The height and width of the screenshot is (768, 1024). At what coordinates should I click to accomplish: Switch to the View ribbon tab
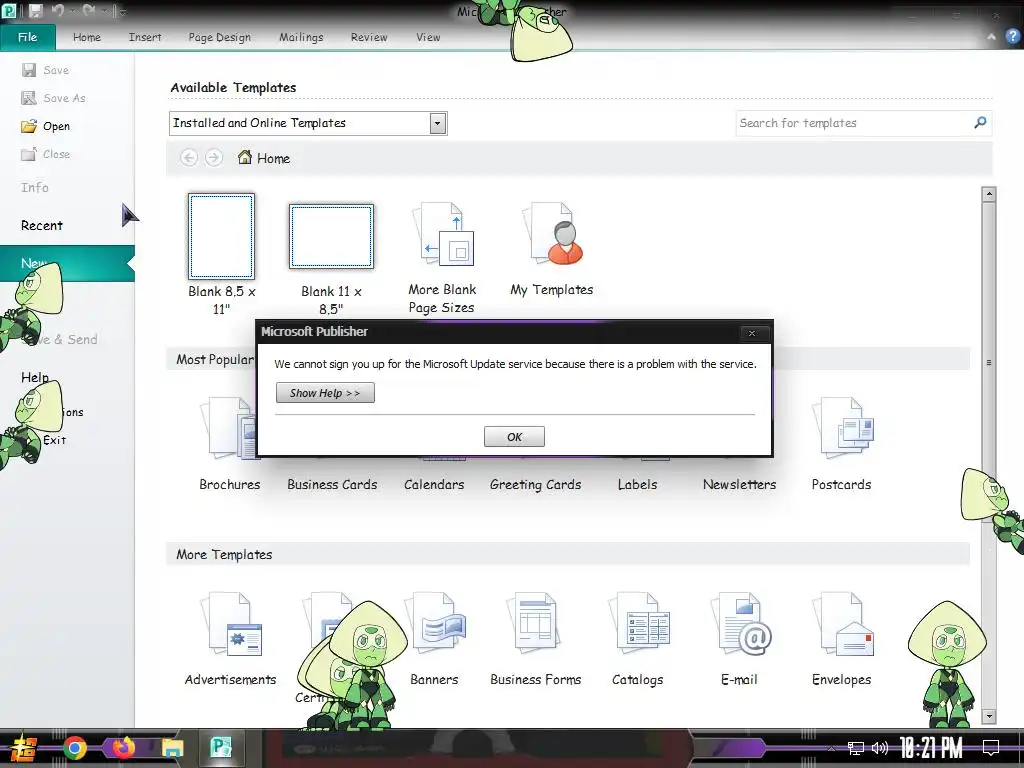click(x=428, y=37)
